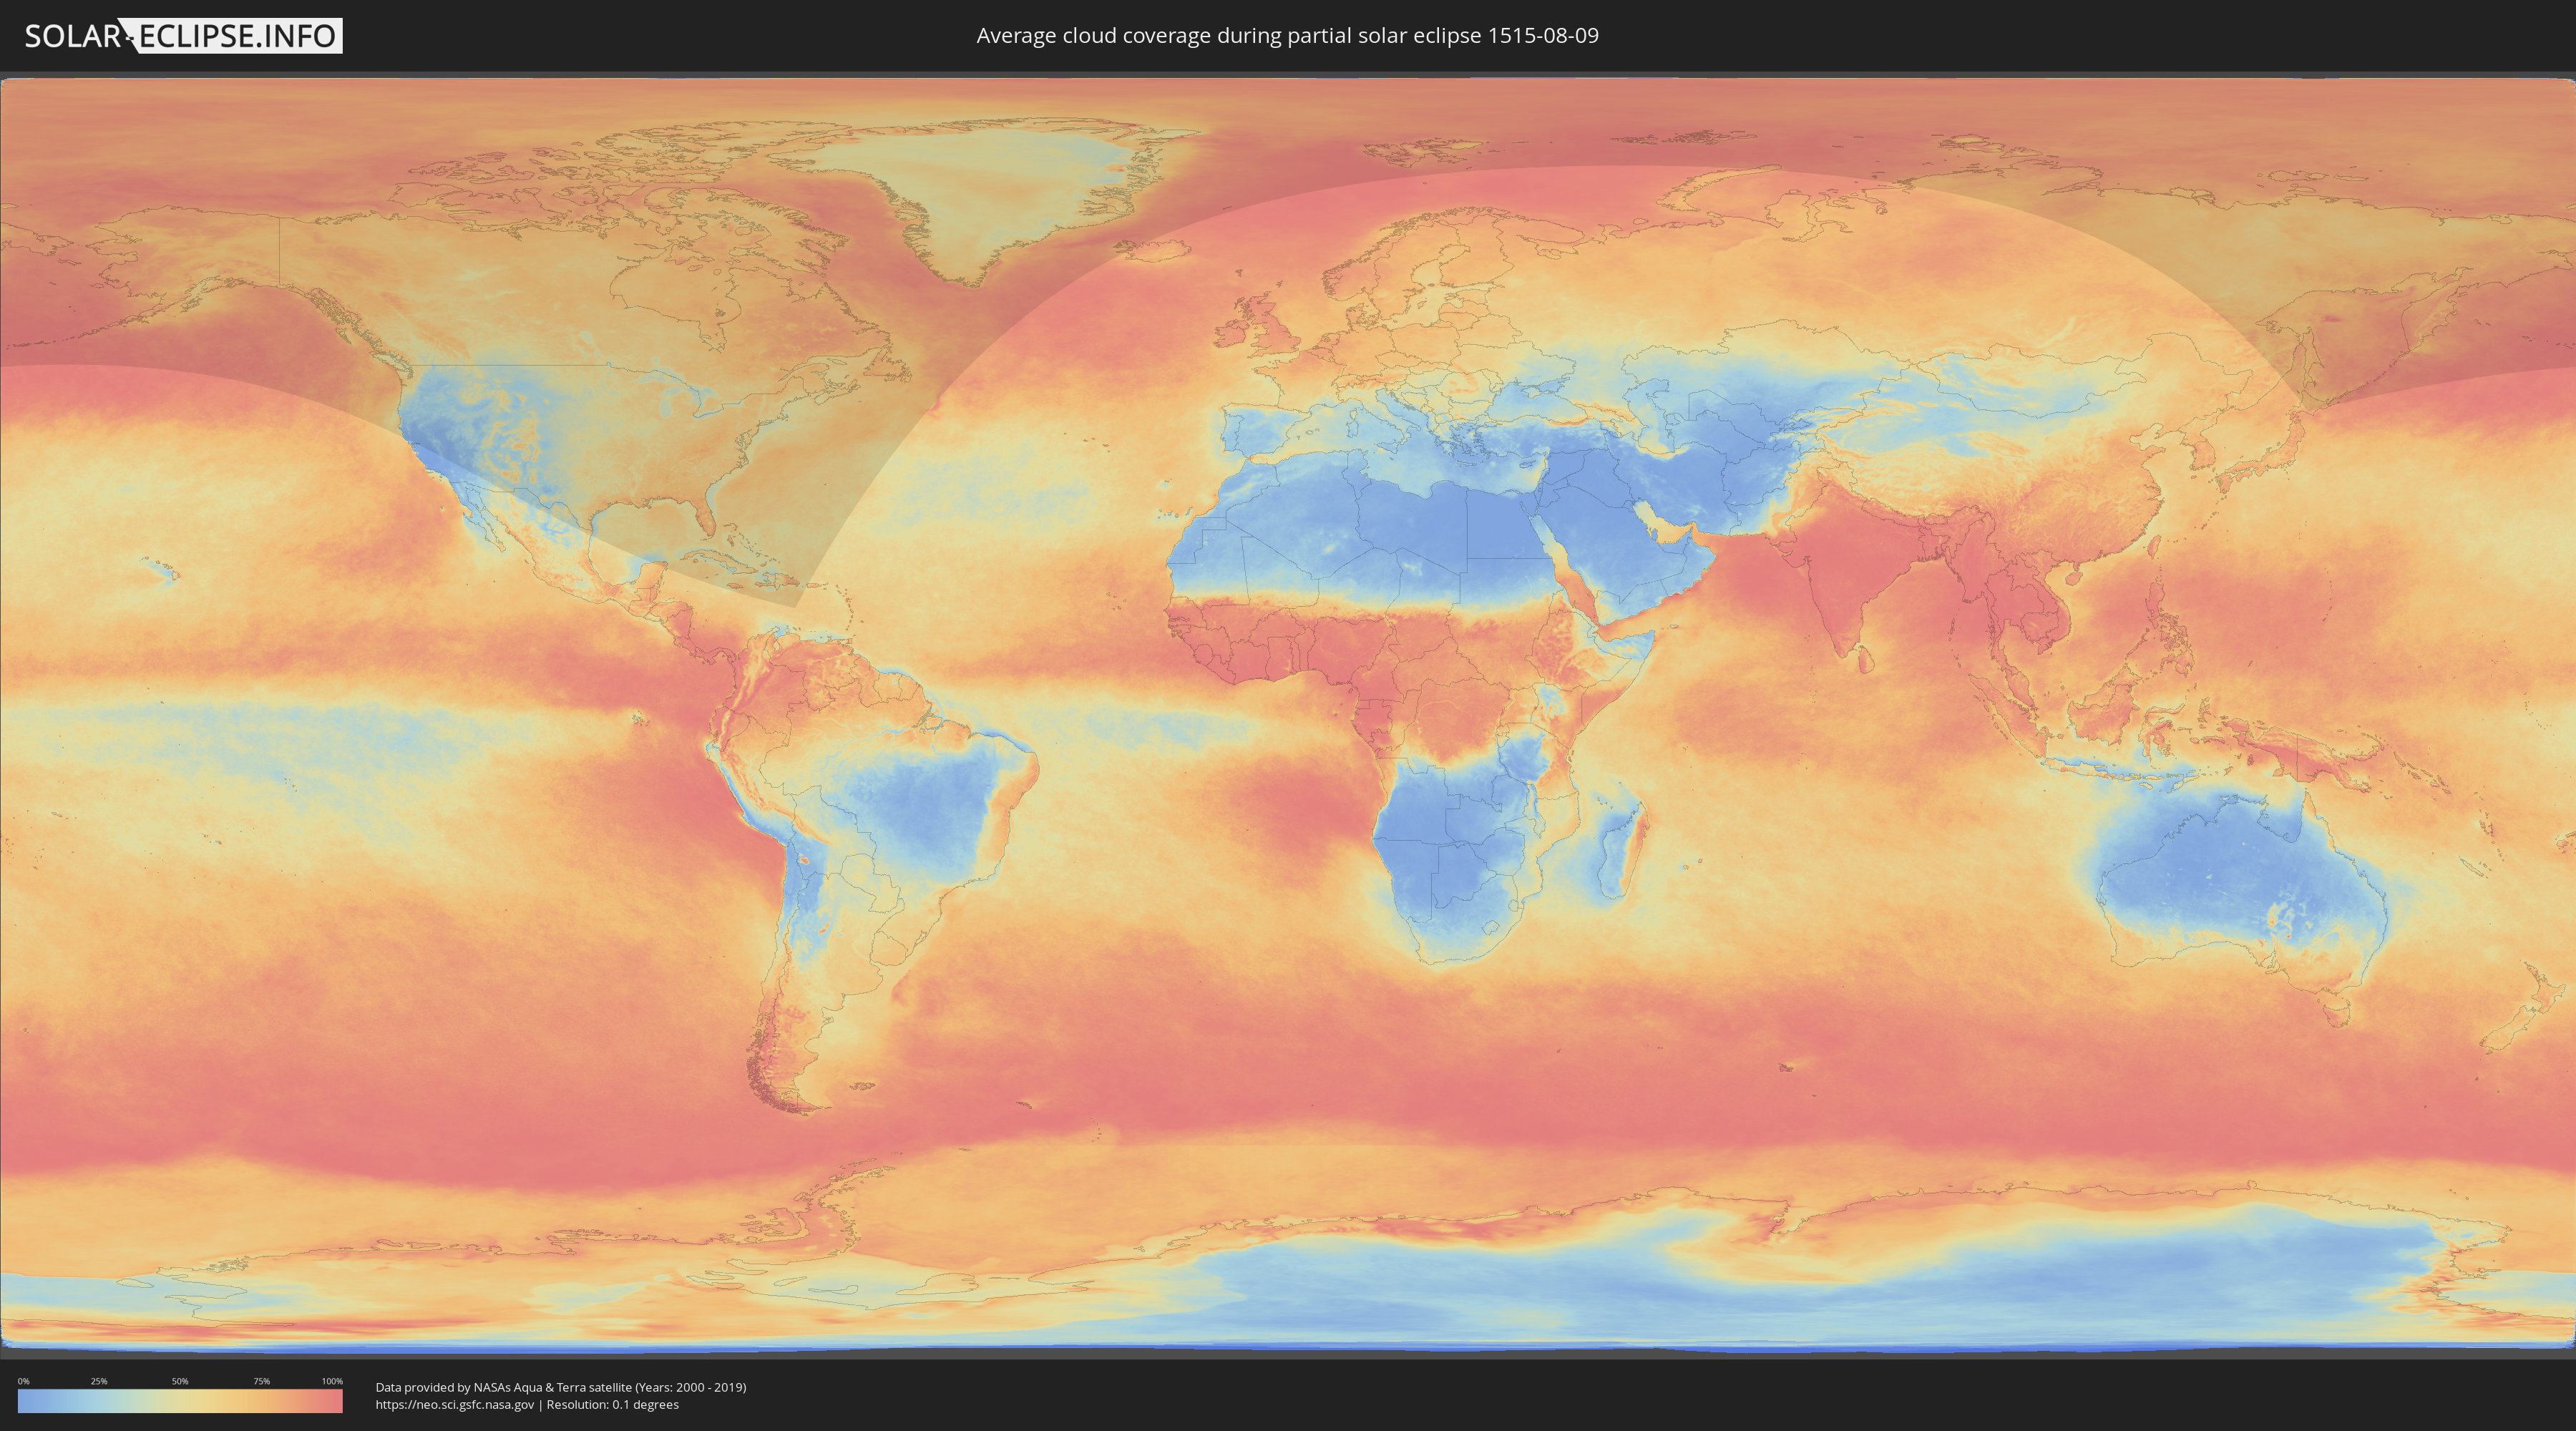Click the Resolution: 0.1 degrees text
Screen dimensions: 2576x1431
pos(612,1405)
